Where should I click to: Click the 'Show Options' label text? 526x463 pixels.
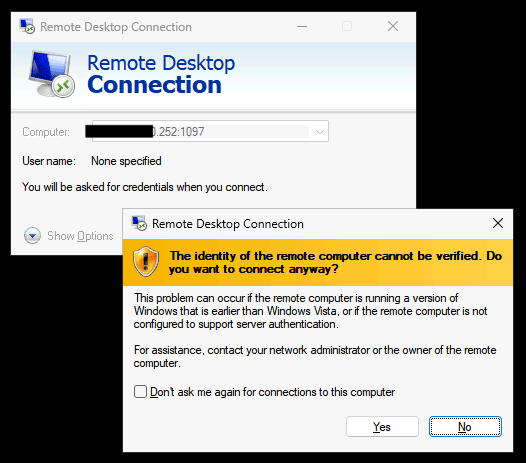pyautogui.click(x=80, y=236)
